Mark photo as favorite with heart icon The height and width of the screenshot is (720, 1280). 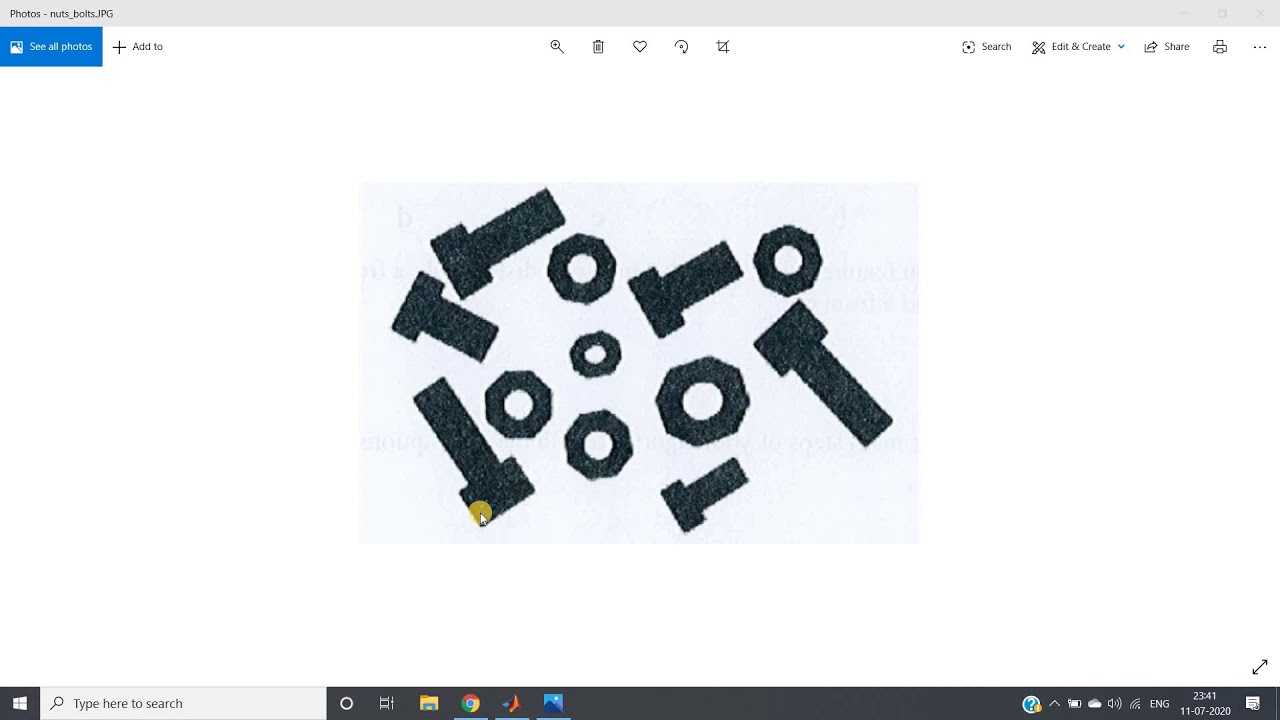pos(640,47)
